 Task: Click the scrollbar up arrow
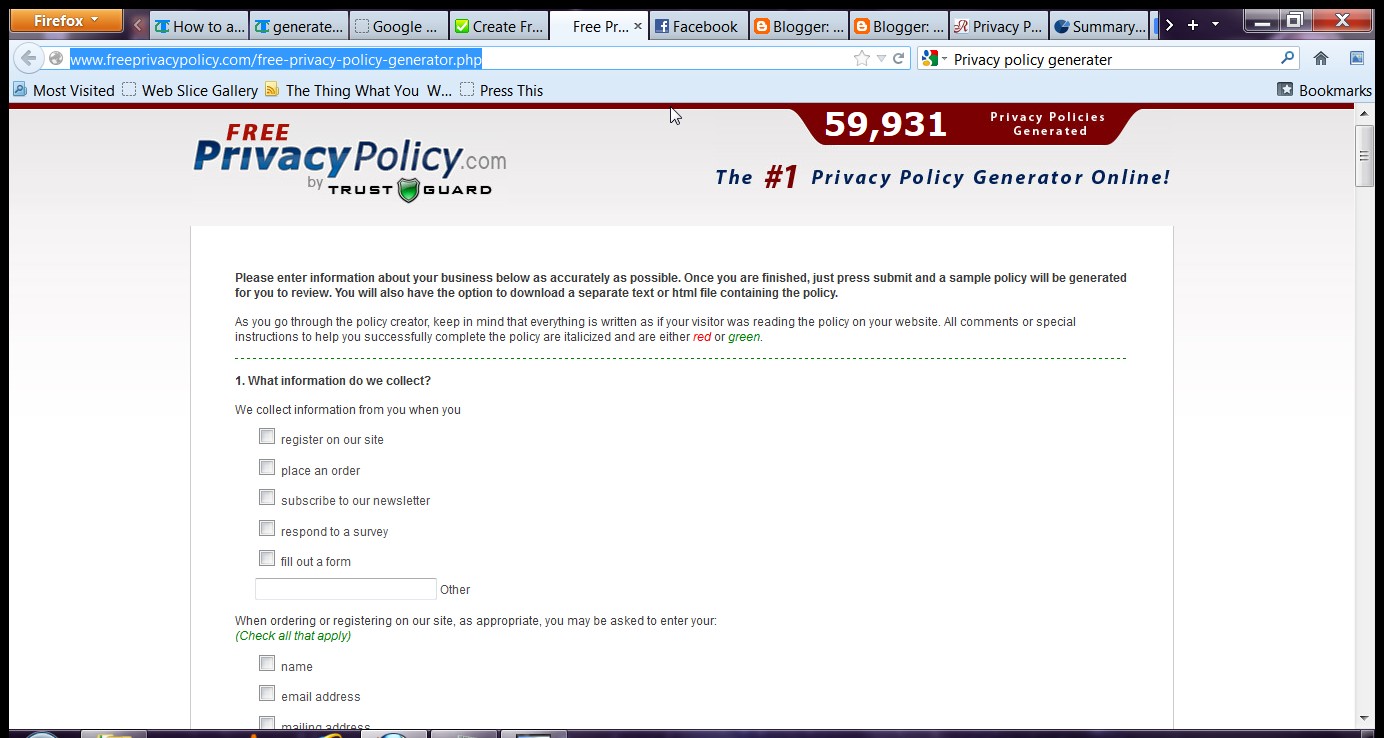coord(1364,116)
